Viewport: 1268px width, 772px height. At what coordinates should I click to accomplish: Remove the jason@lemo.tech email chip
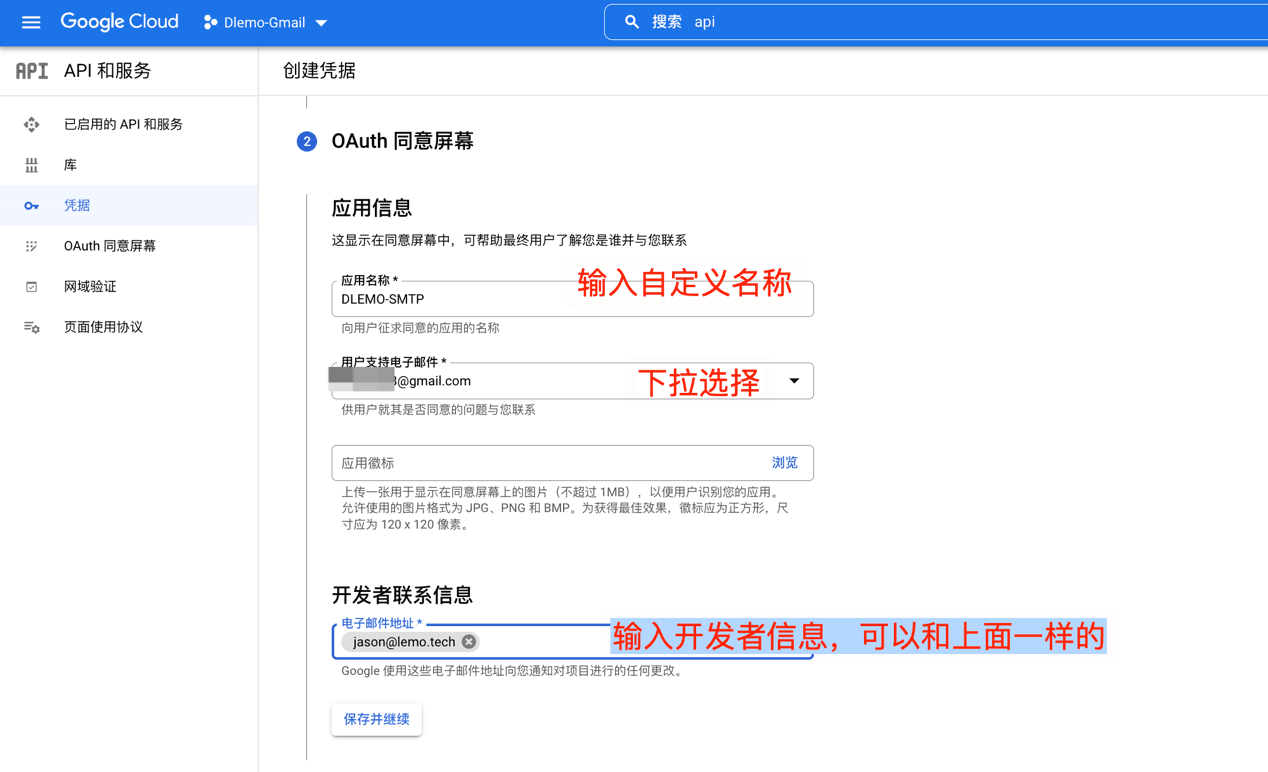(x=469, y=642)
